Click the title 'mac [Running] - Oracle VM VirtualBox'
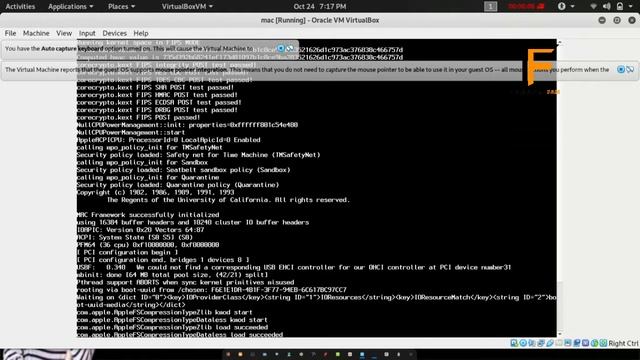Screen dimensions: 640x360 (320, 20)
